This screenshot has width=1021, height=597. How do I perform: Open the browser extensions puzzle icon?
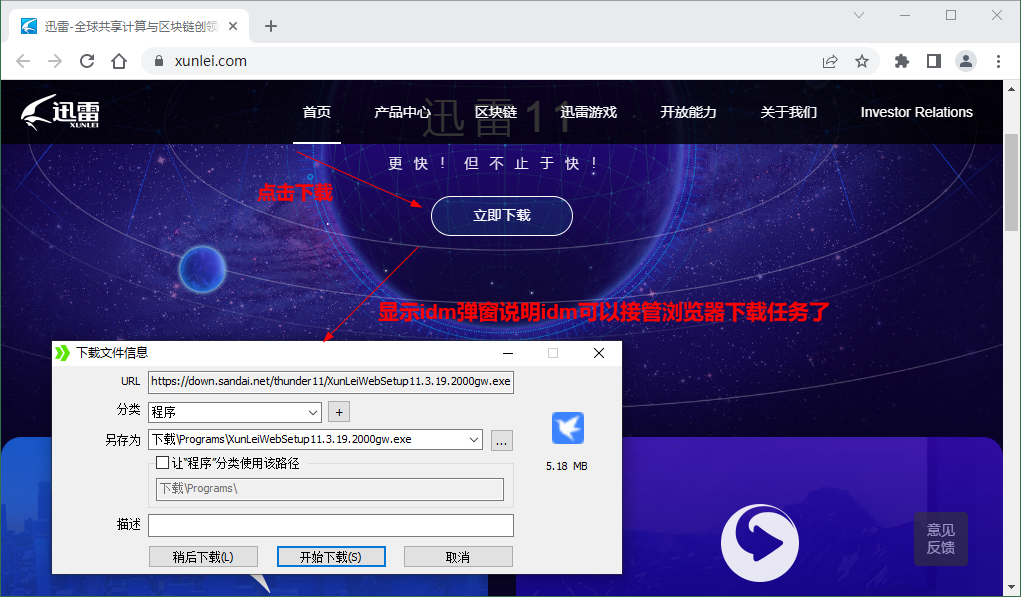(x=901, y=61)
